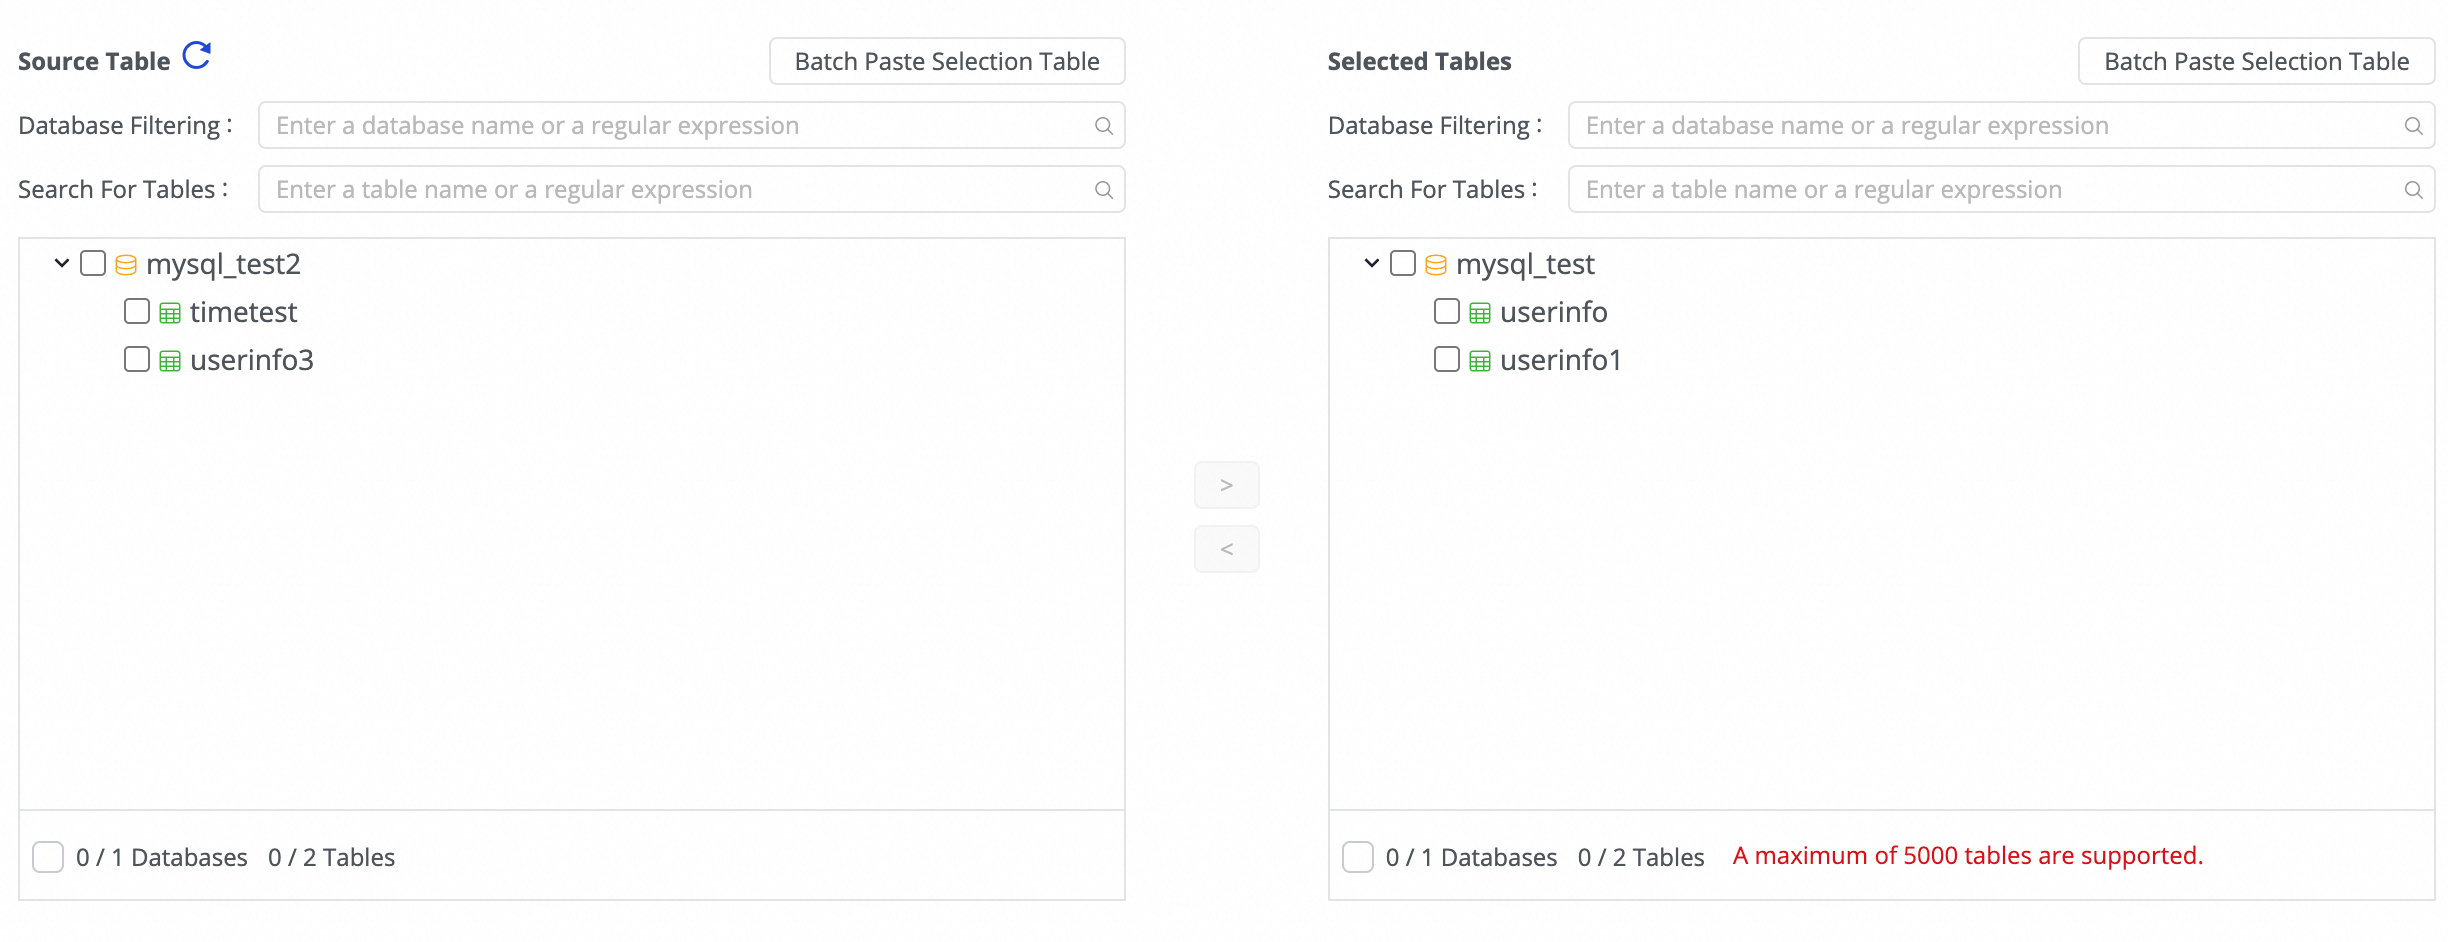The width and height of the screenshot is (2448, 942).
Task: Select the userinfo1 table entry
Action: coord(1560,360)
